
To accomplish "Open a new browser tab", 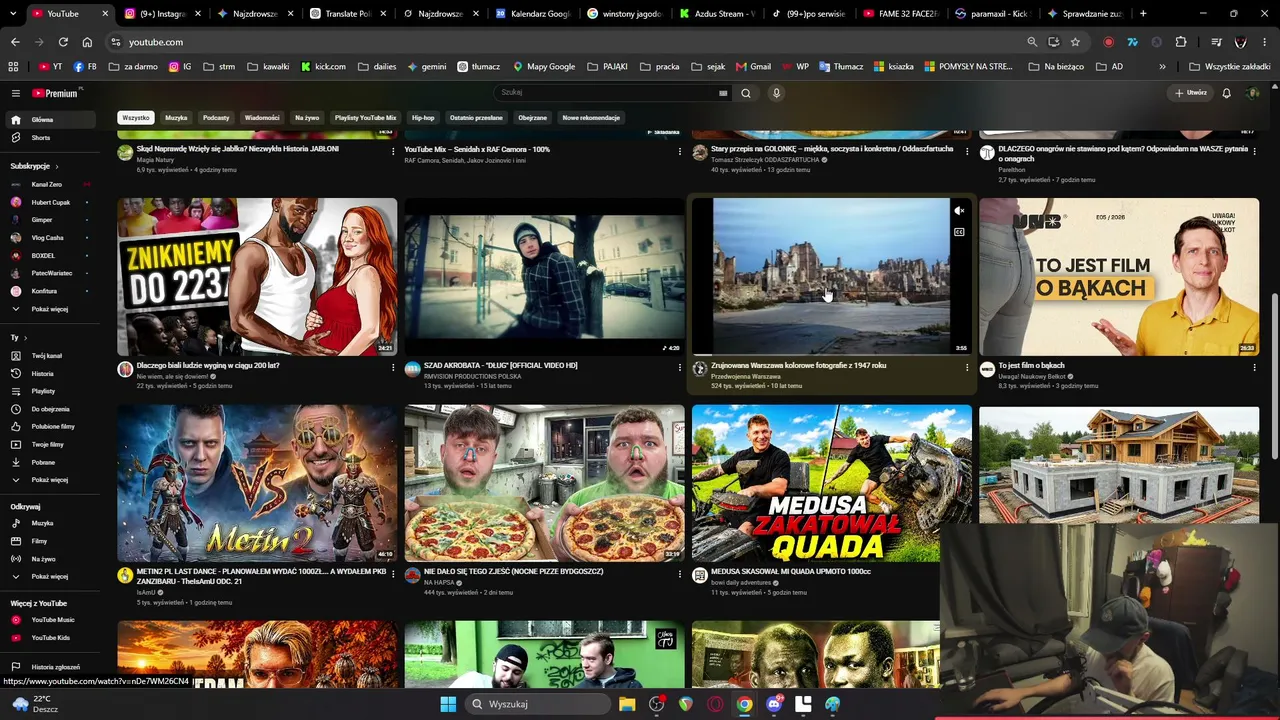I will pos(1143,14).
